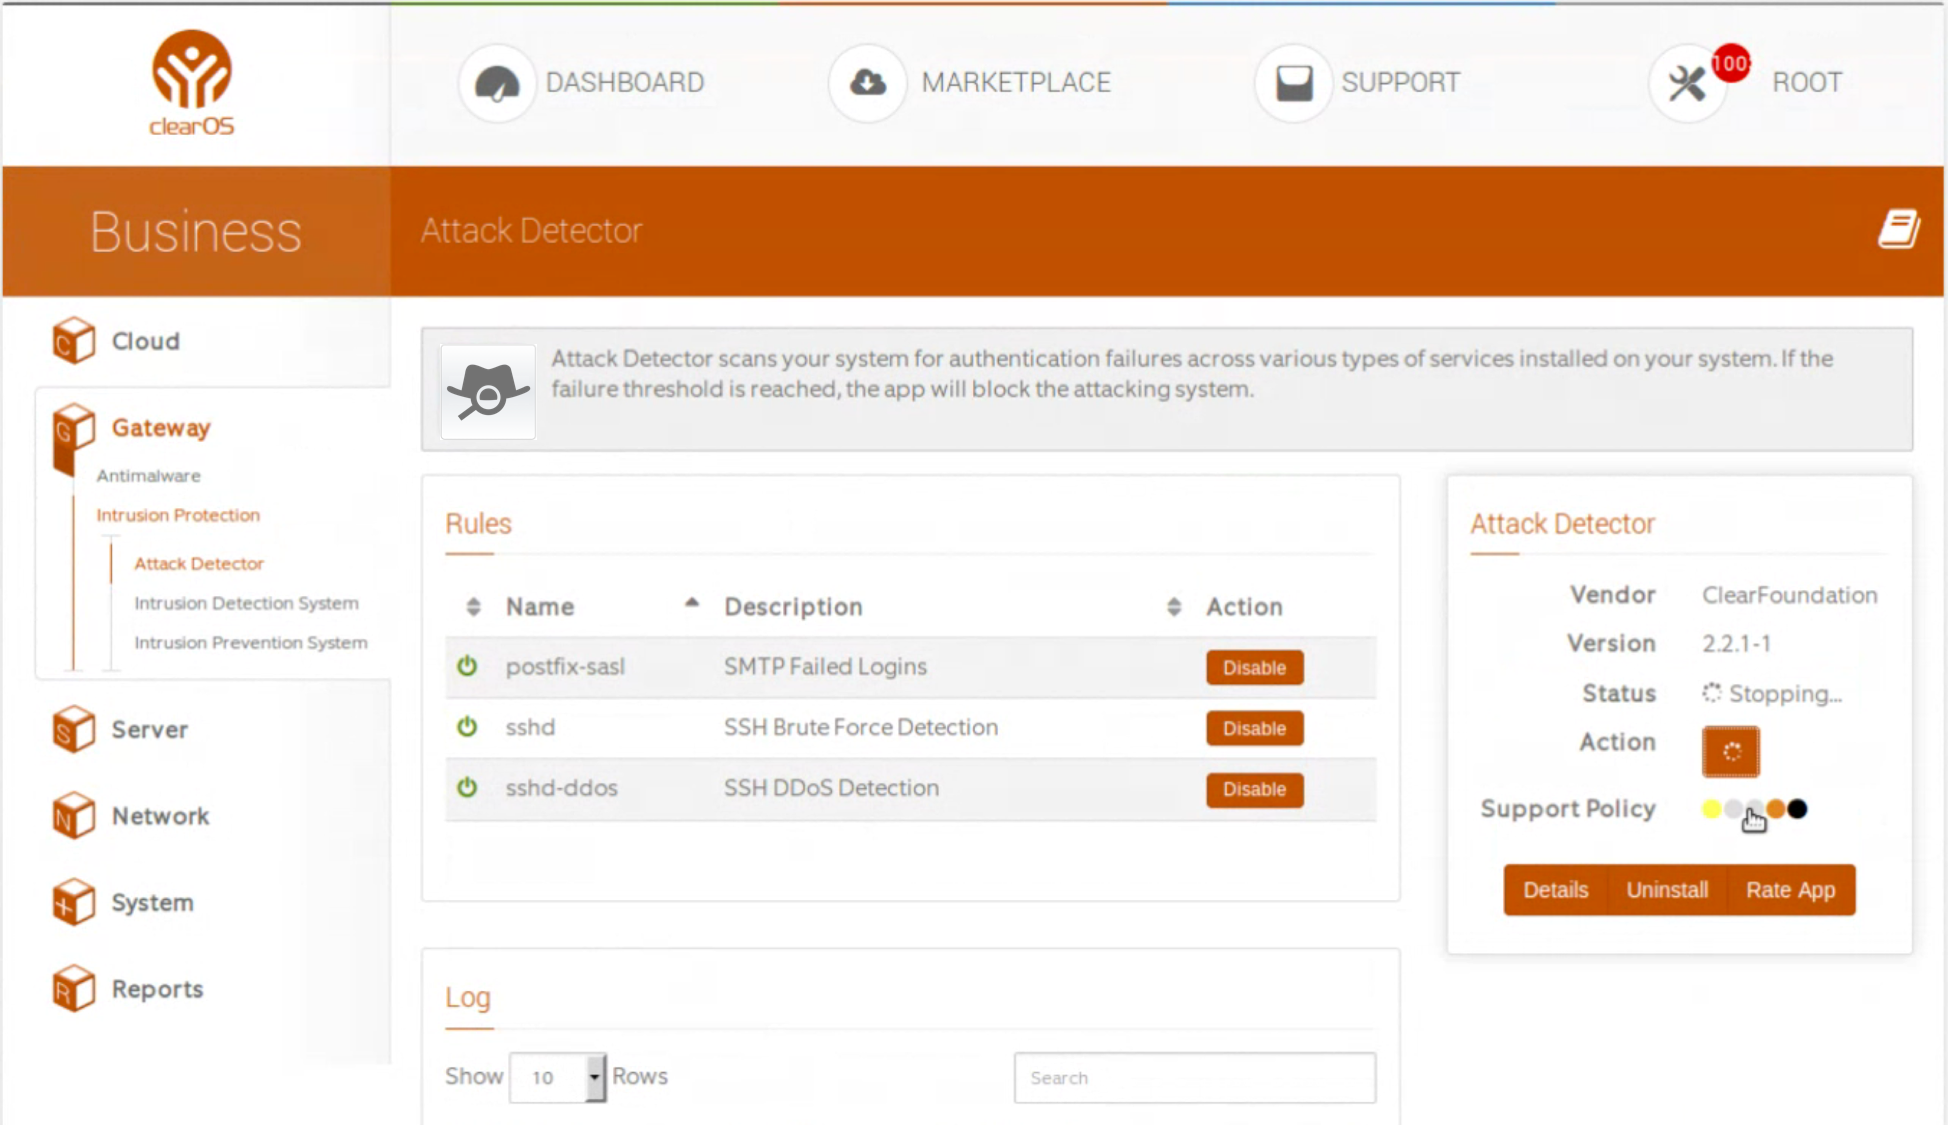Expand the Reports menu section
1948x1125 pixels.
[158, 989]
